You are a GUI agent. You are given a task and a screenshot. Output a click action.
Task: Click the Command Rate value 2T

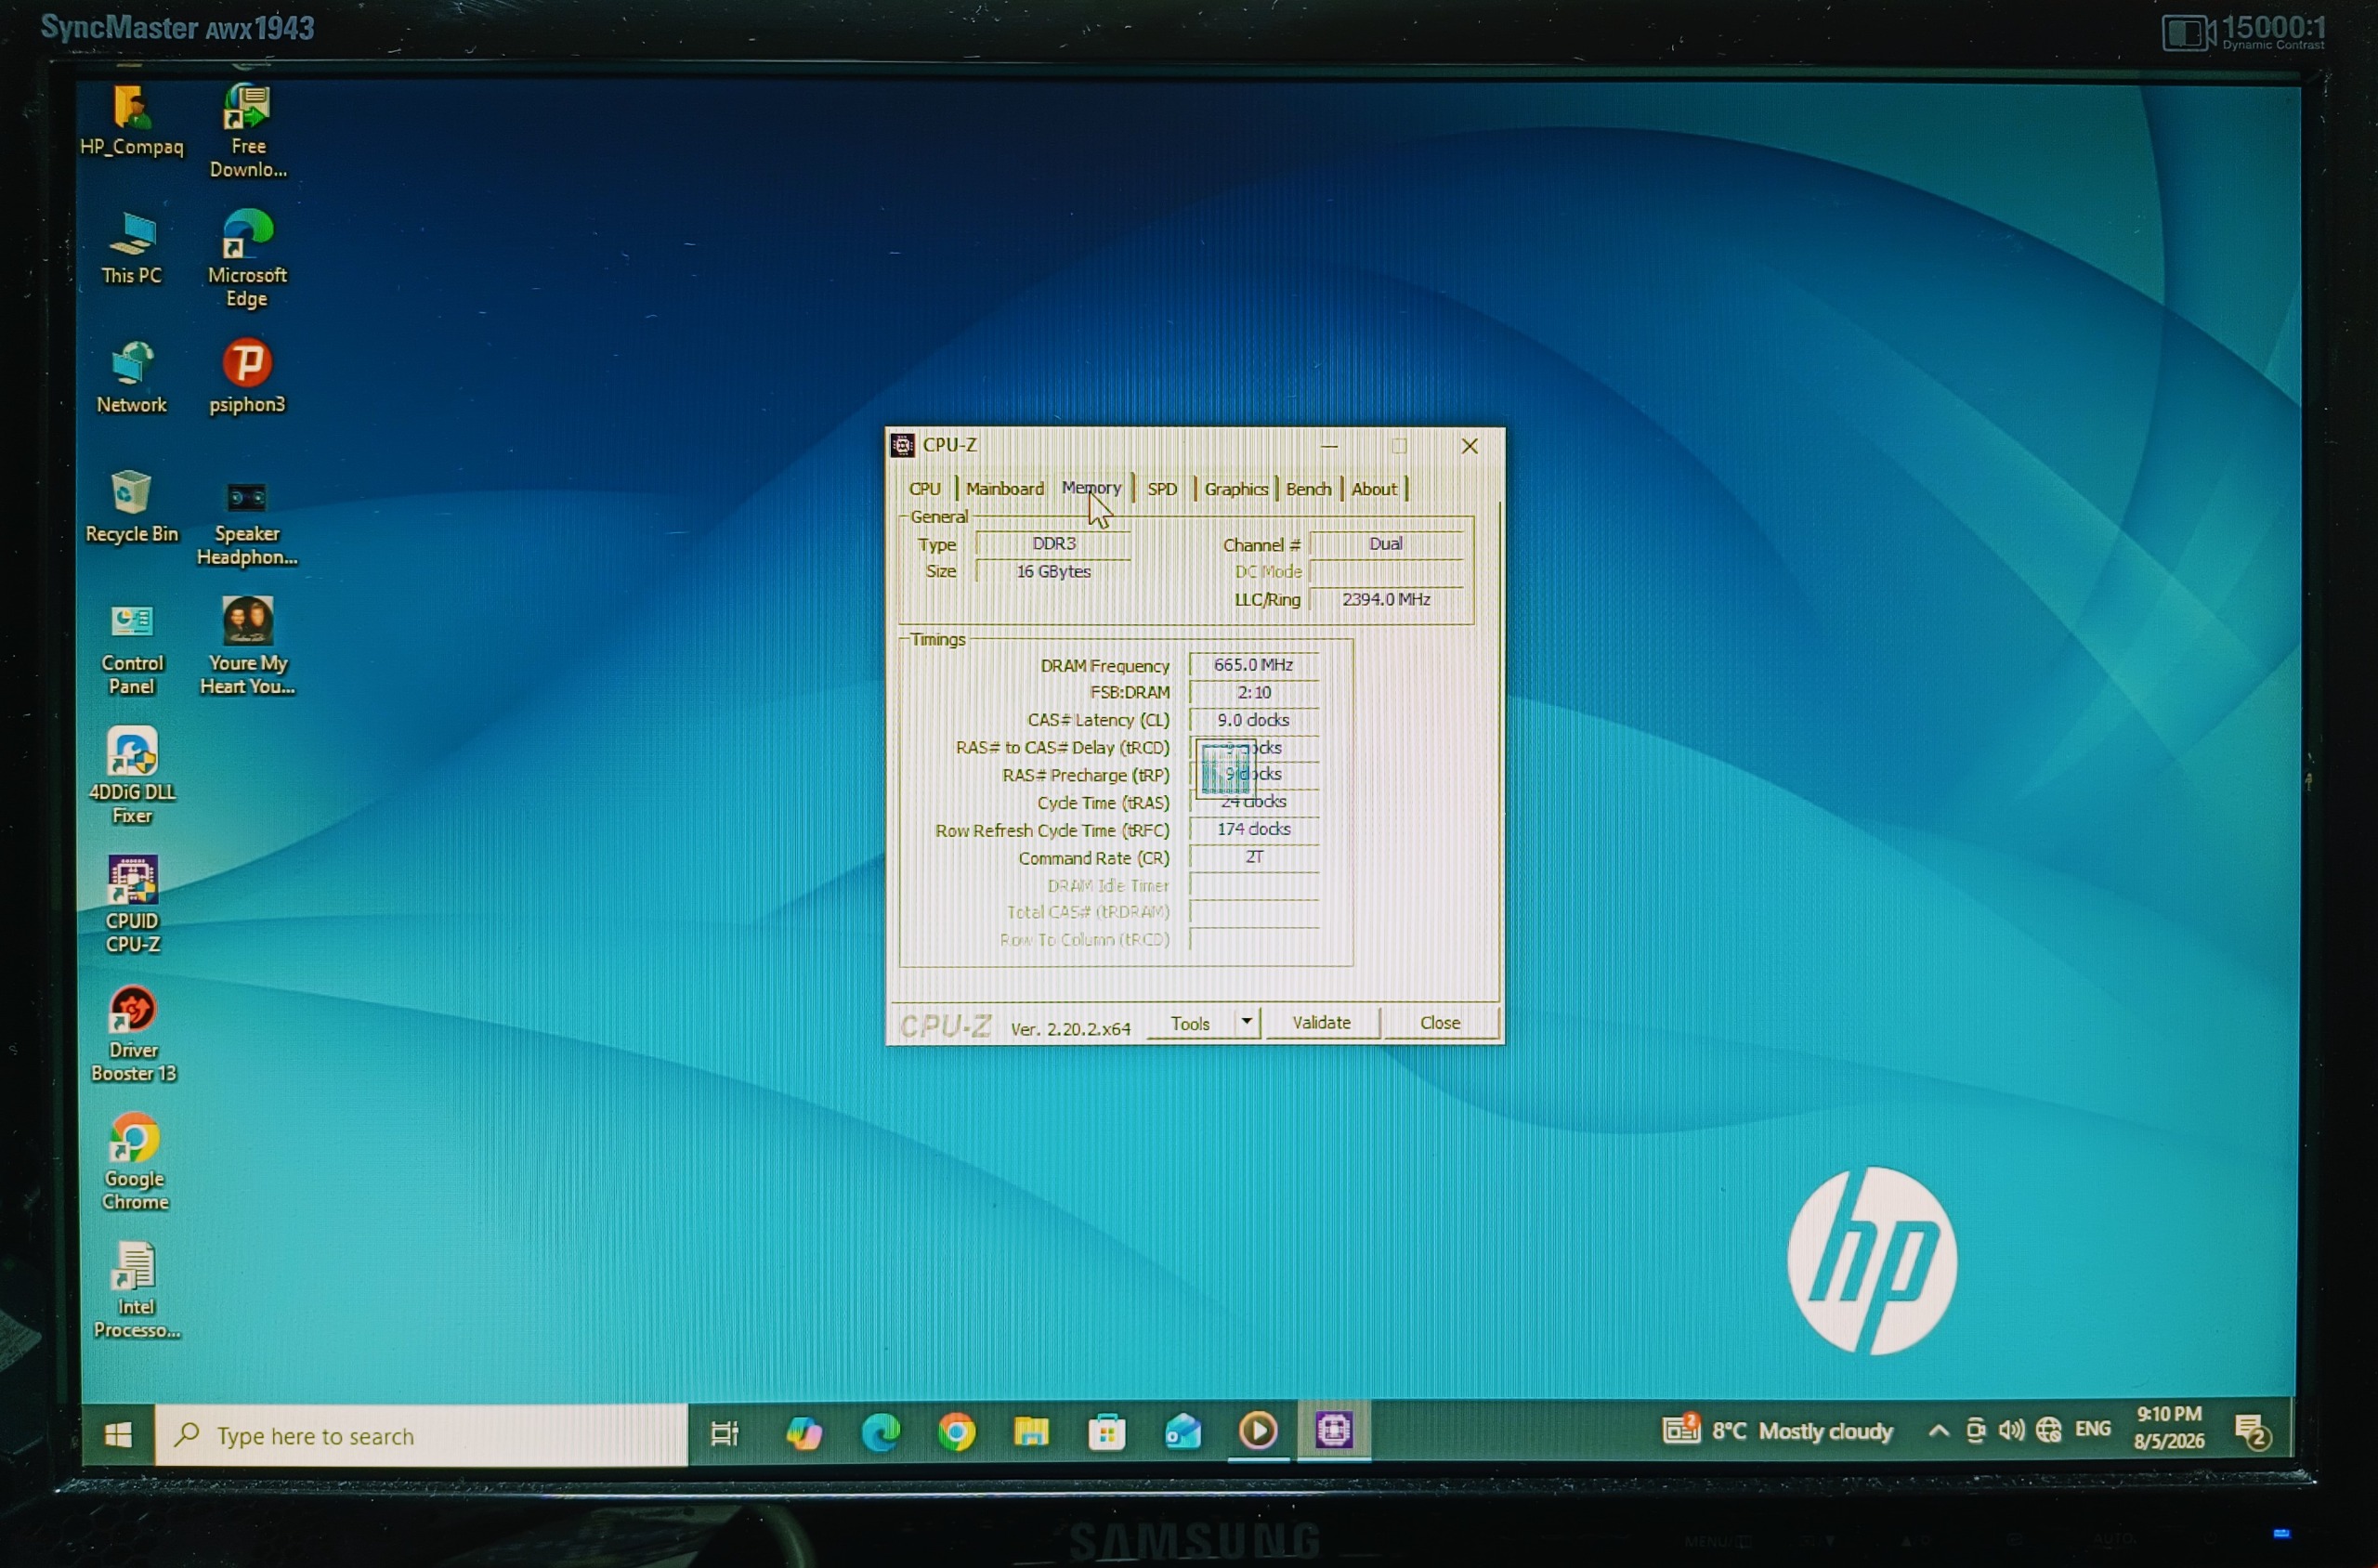point(1253,857)
